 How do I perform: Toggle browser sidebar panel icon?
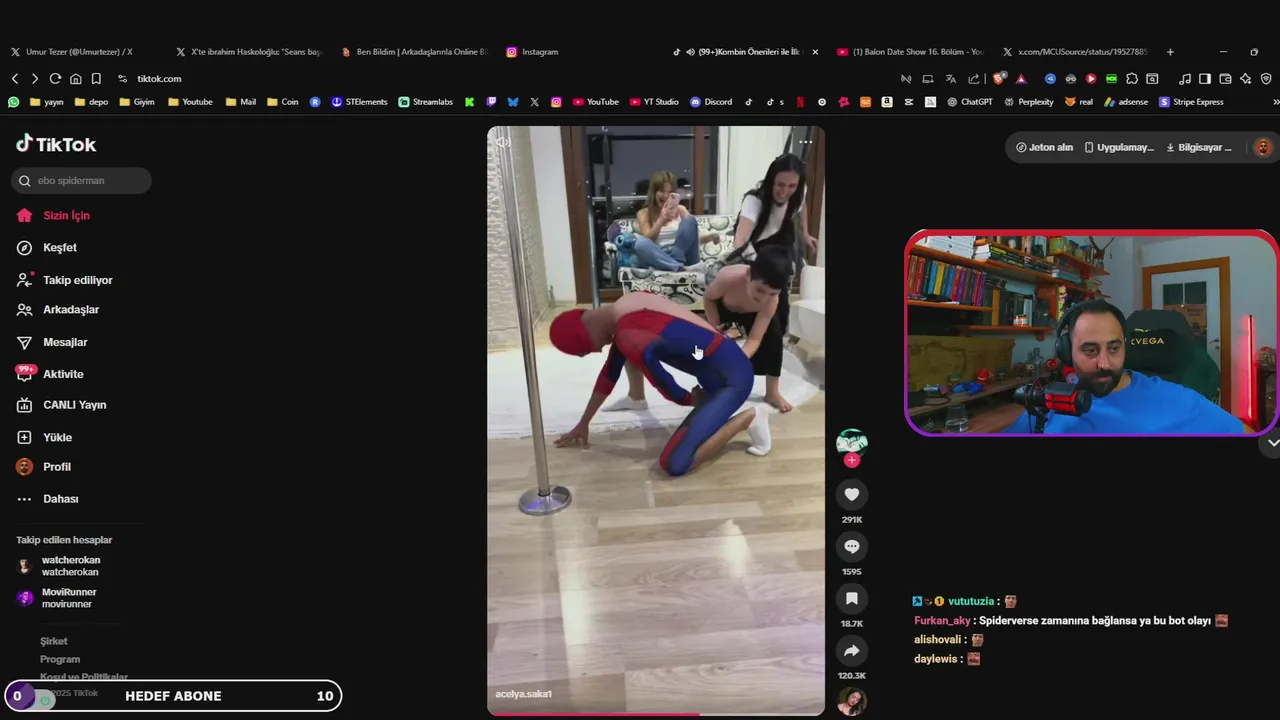point(1205,78)
